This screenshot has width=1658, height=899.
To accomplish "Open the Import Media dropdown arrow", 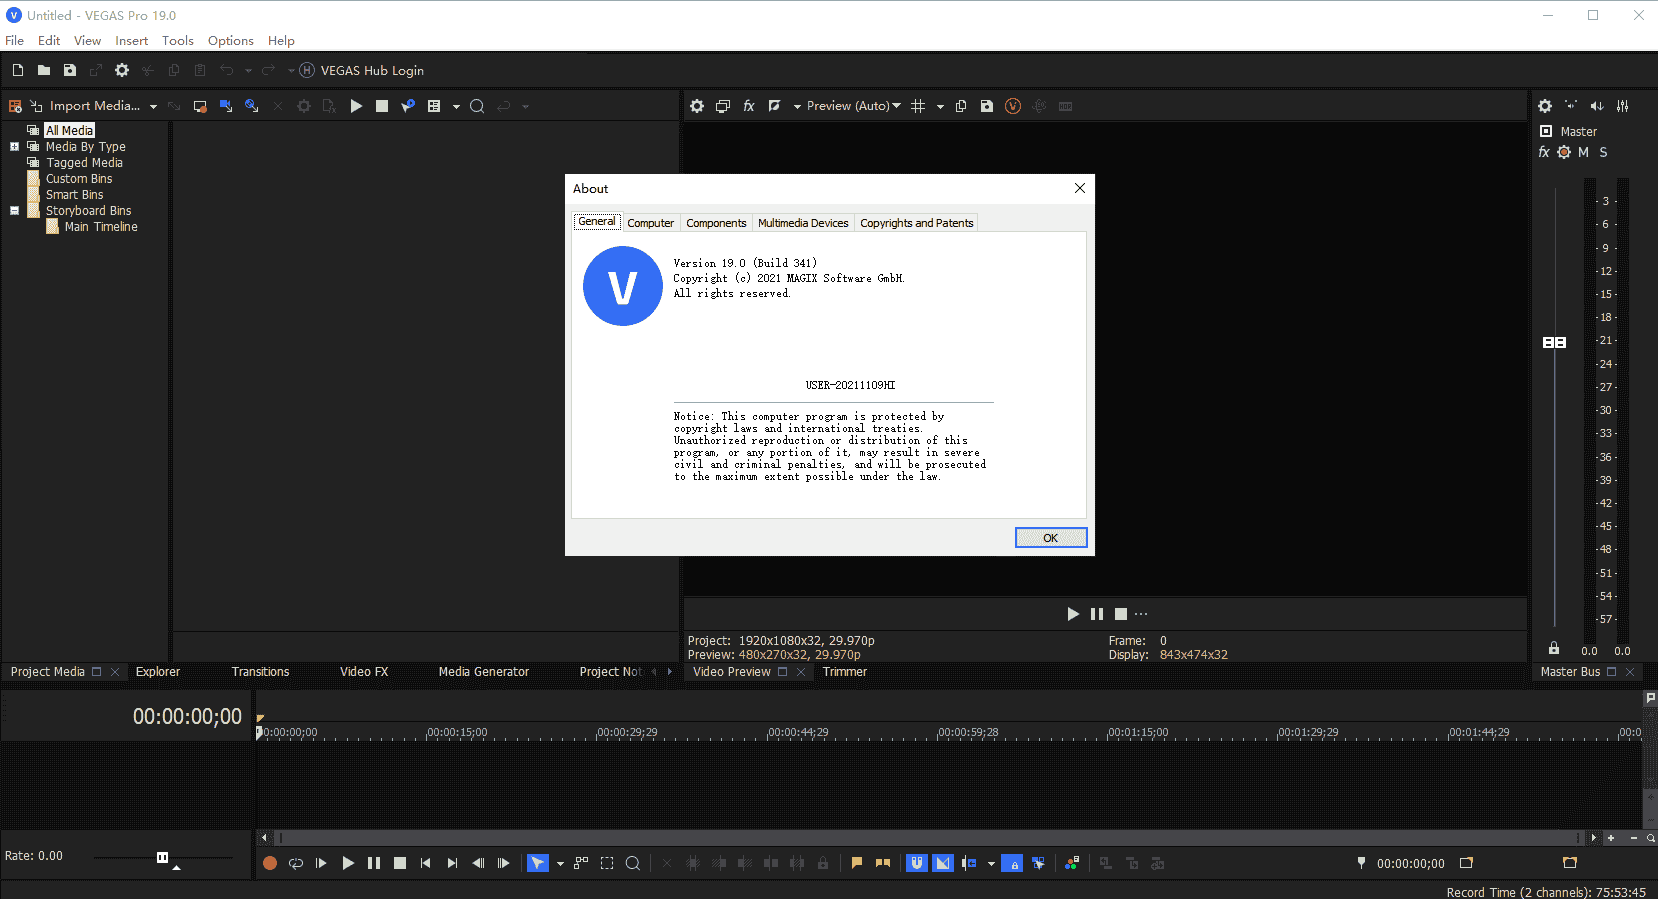I will tap(153, 106).
